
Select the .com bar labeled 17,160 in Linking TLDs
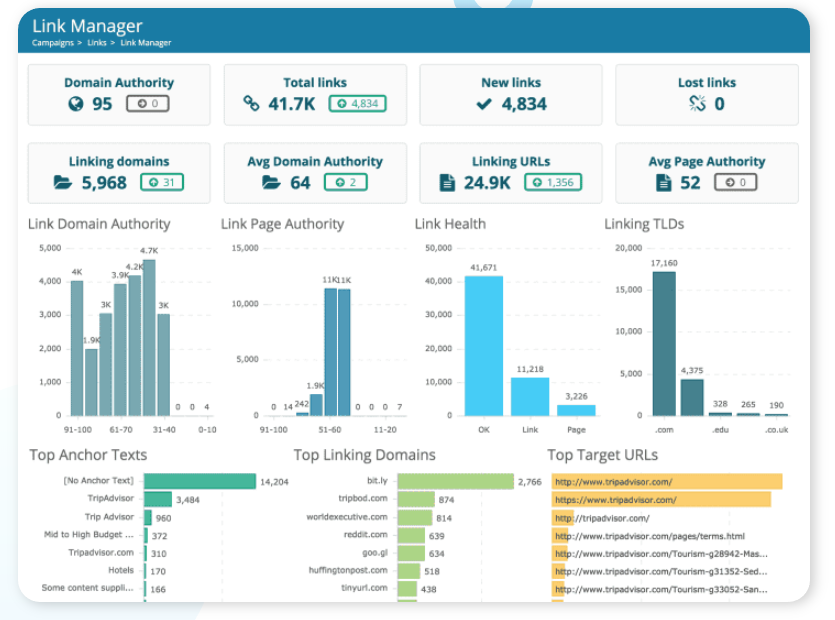coord(664,344)
